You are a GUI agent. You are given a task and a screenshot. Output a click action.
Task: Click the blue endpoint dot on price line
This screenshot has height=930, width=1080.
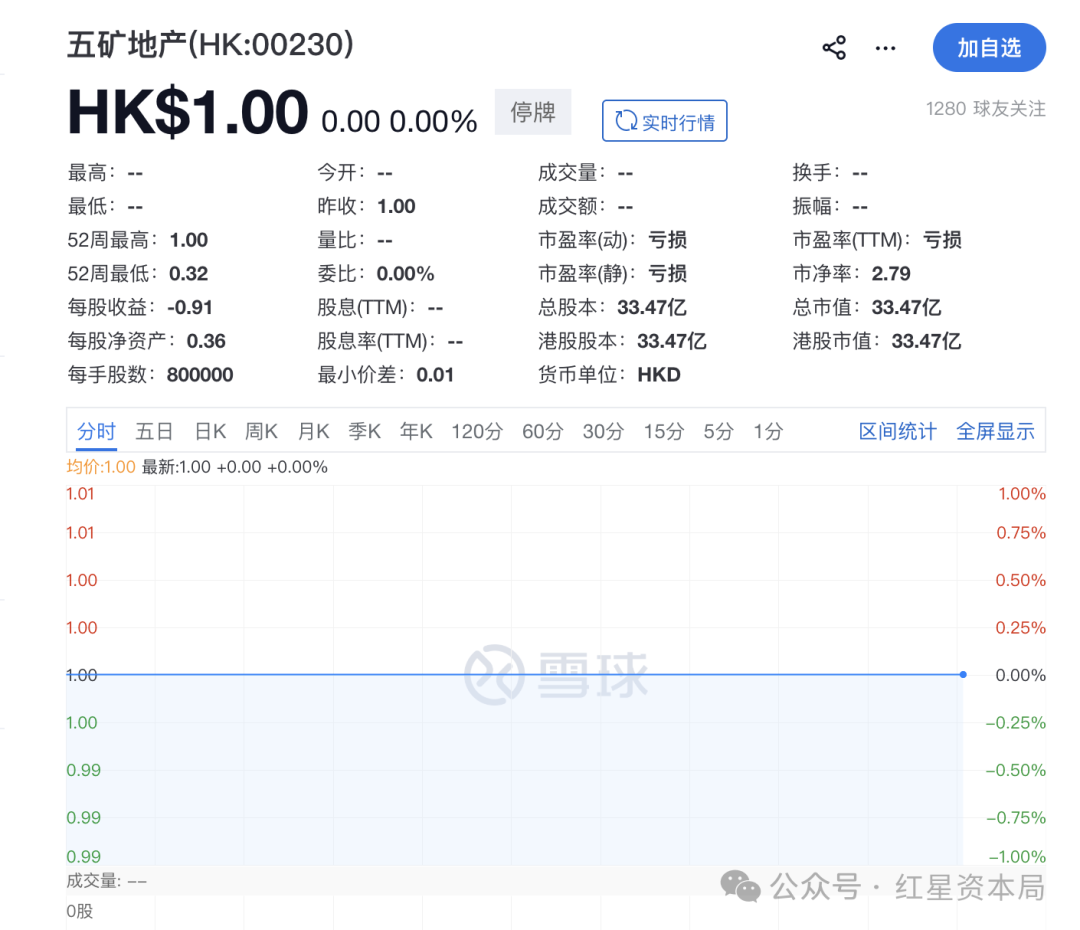962,675
